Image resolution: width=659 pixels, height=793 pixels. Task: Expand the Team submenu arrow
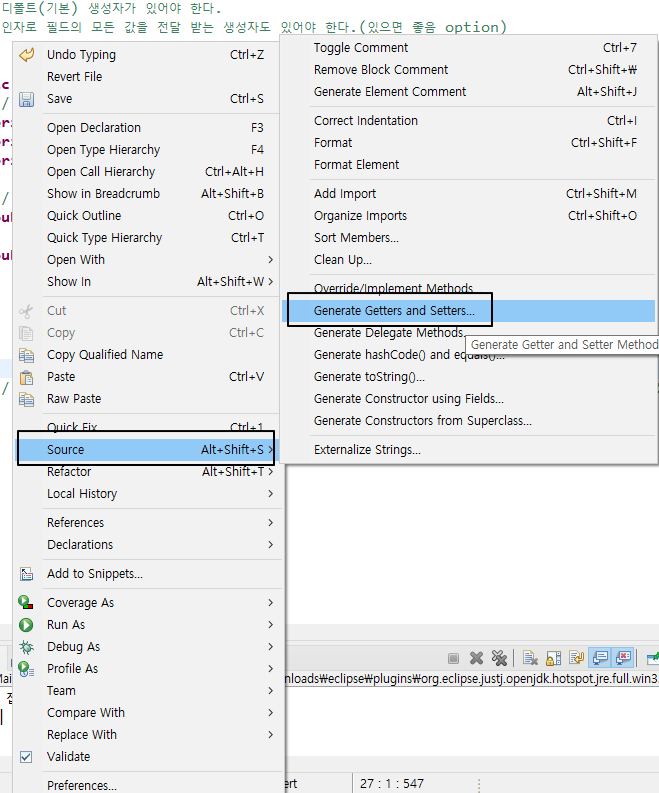(271, 691)
